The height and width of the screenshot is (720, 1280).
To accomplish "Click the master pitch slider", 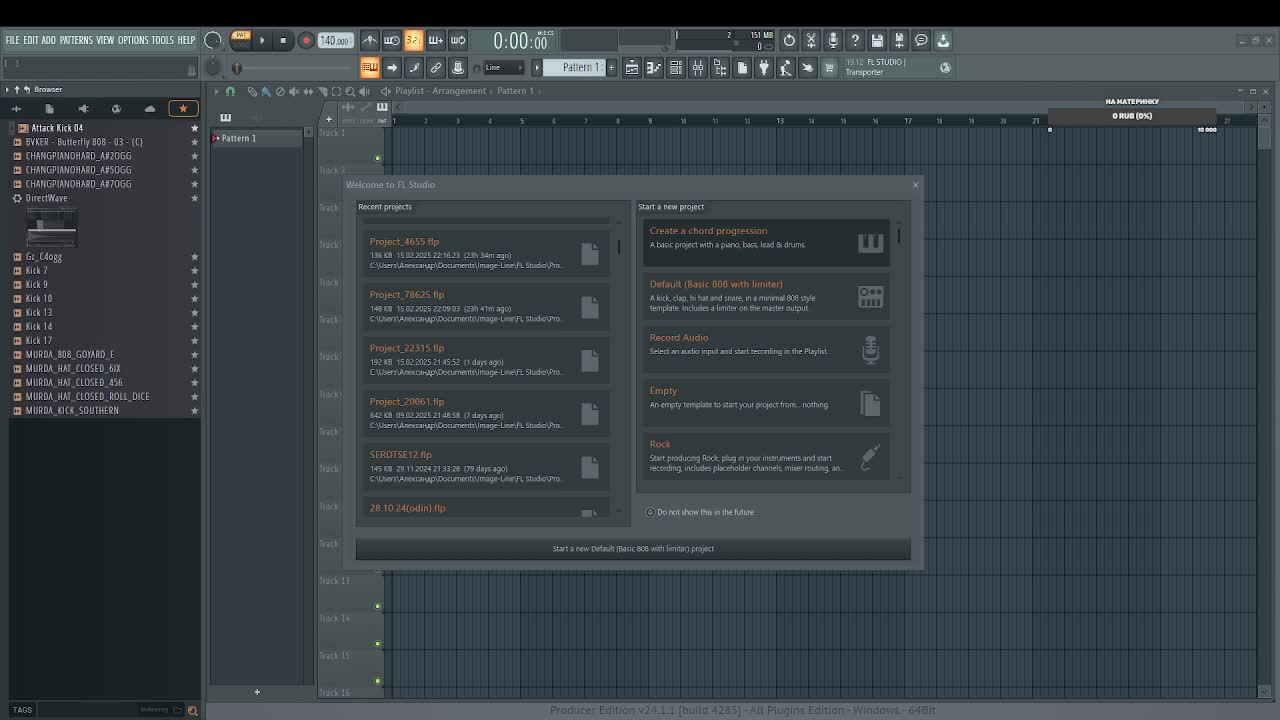I will 290,68.
